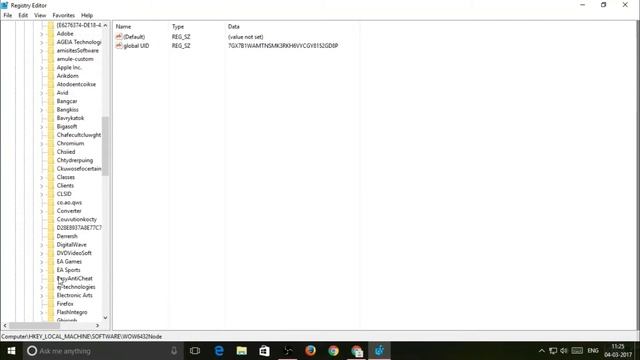Open the Help menu
This screenshot has width=640, height=360.
click(x=87, y=15)
